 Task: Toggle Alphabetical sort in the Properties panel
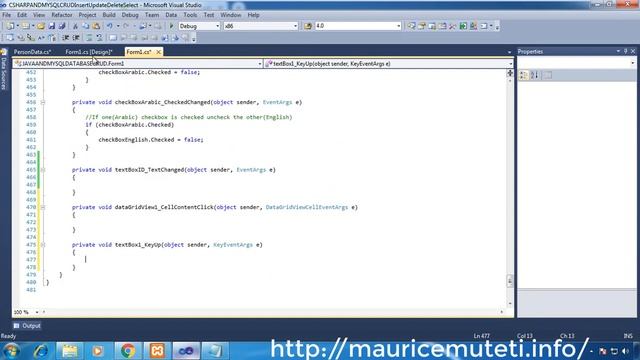pyautogui.click(x=534, y=75)
